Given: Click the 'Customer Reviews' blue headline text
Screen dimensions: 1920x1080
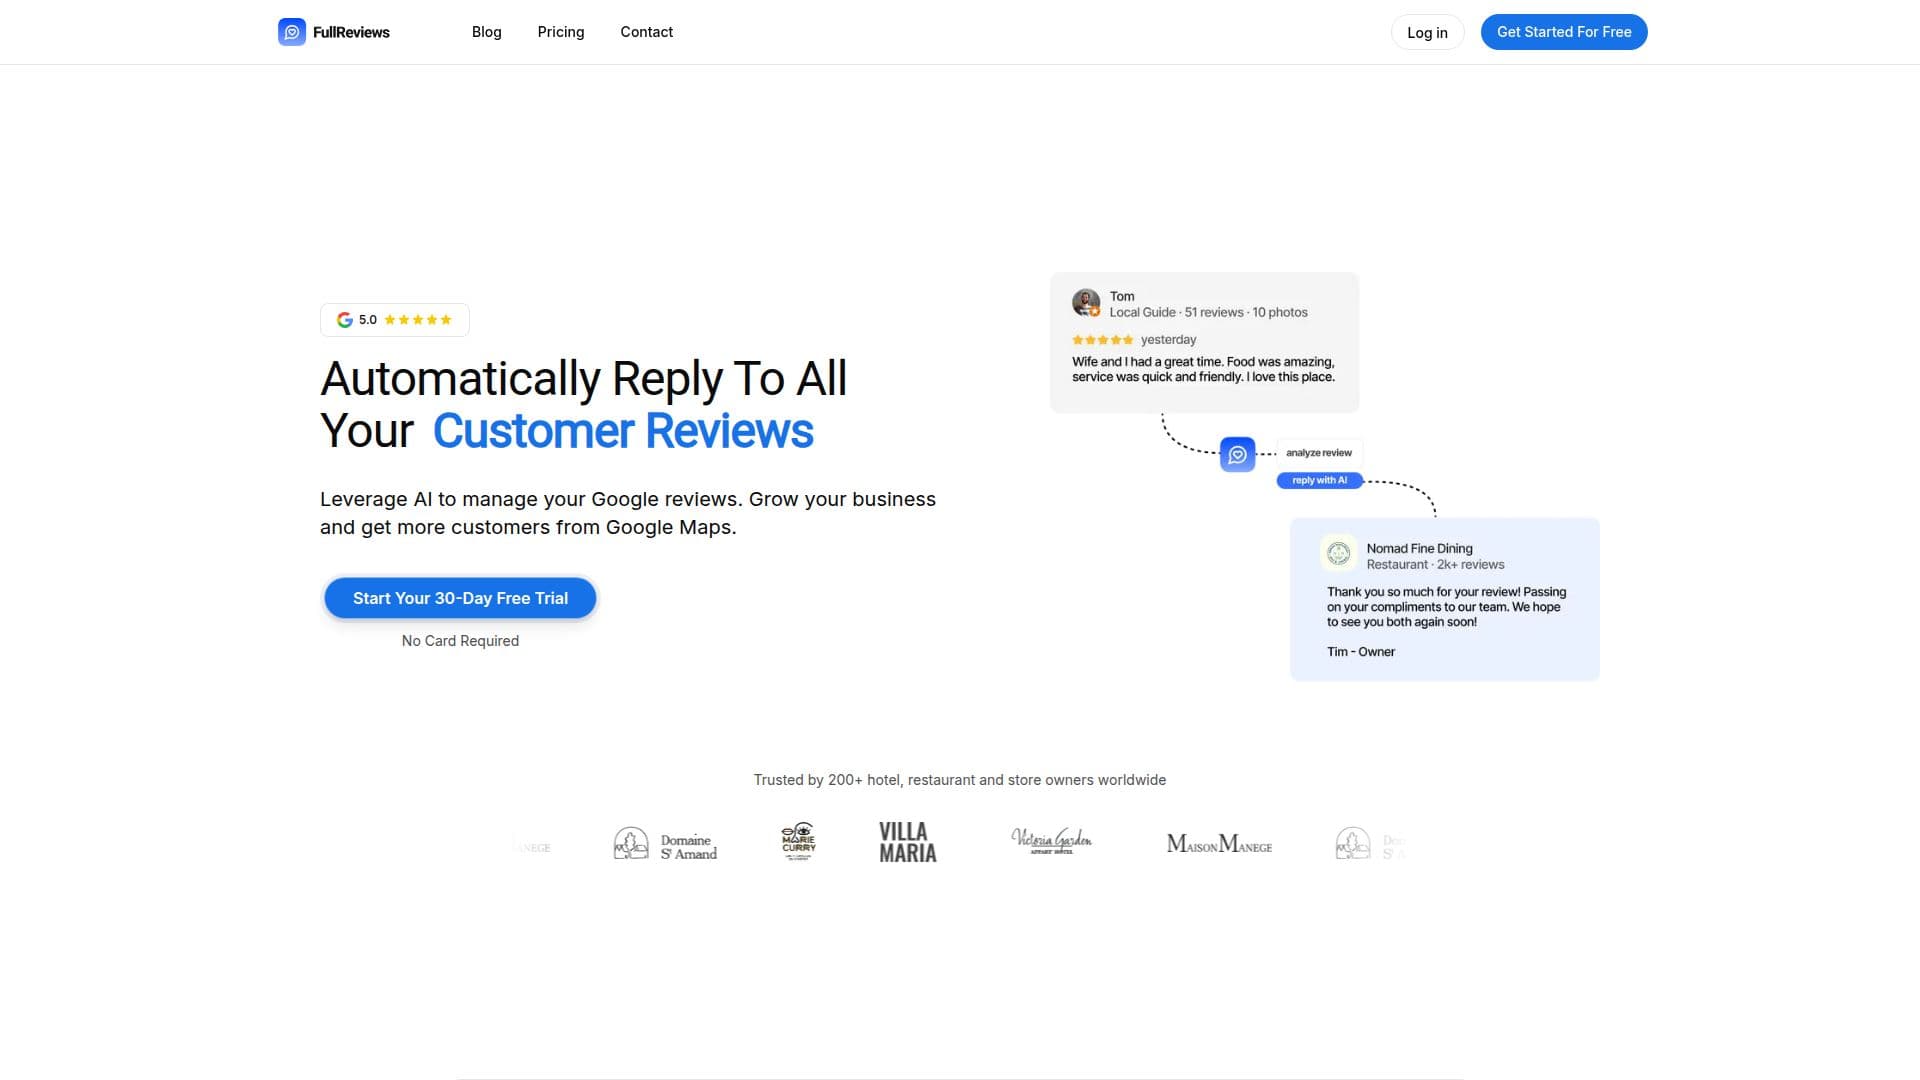Looking at the screenshot, I should (623, 431).
